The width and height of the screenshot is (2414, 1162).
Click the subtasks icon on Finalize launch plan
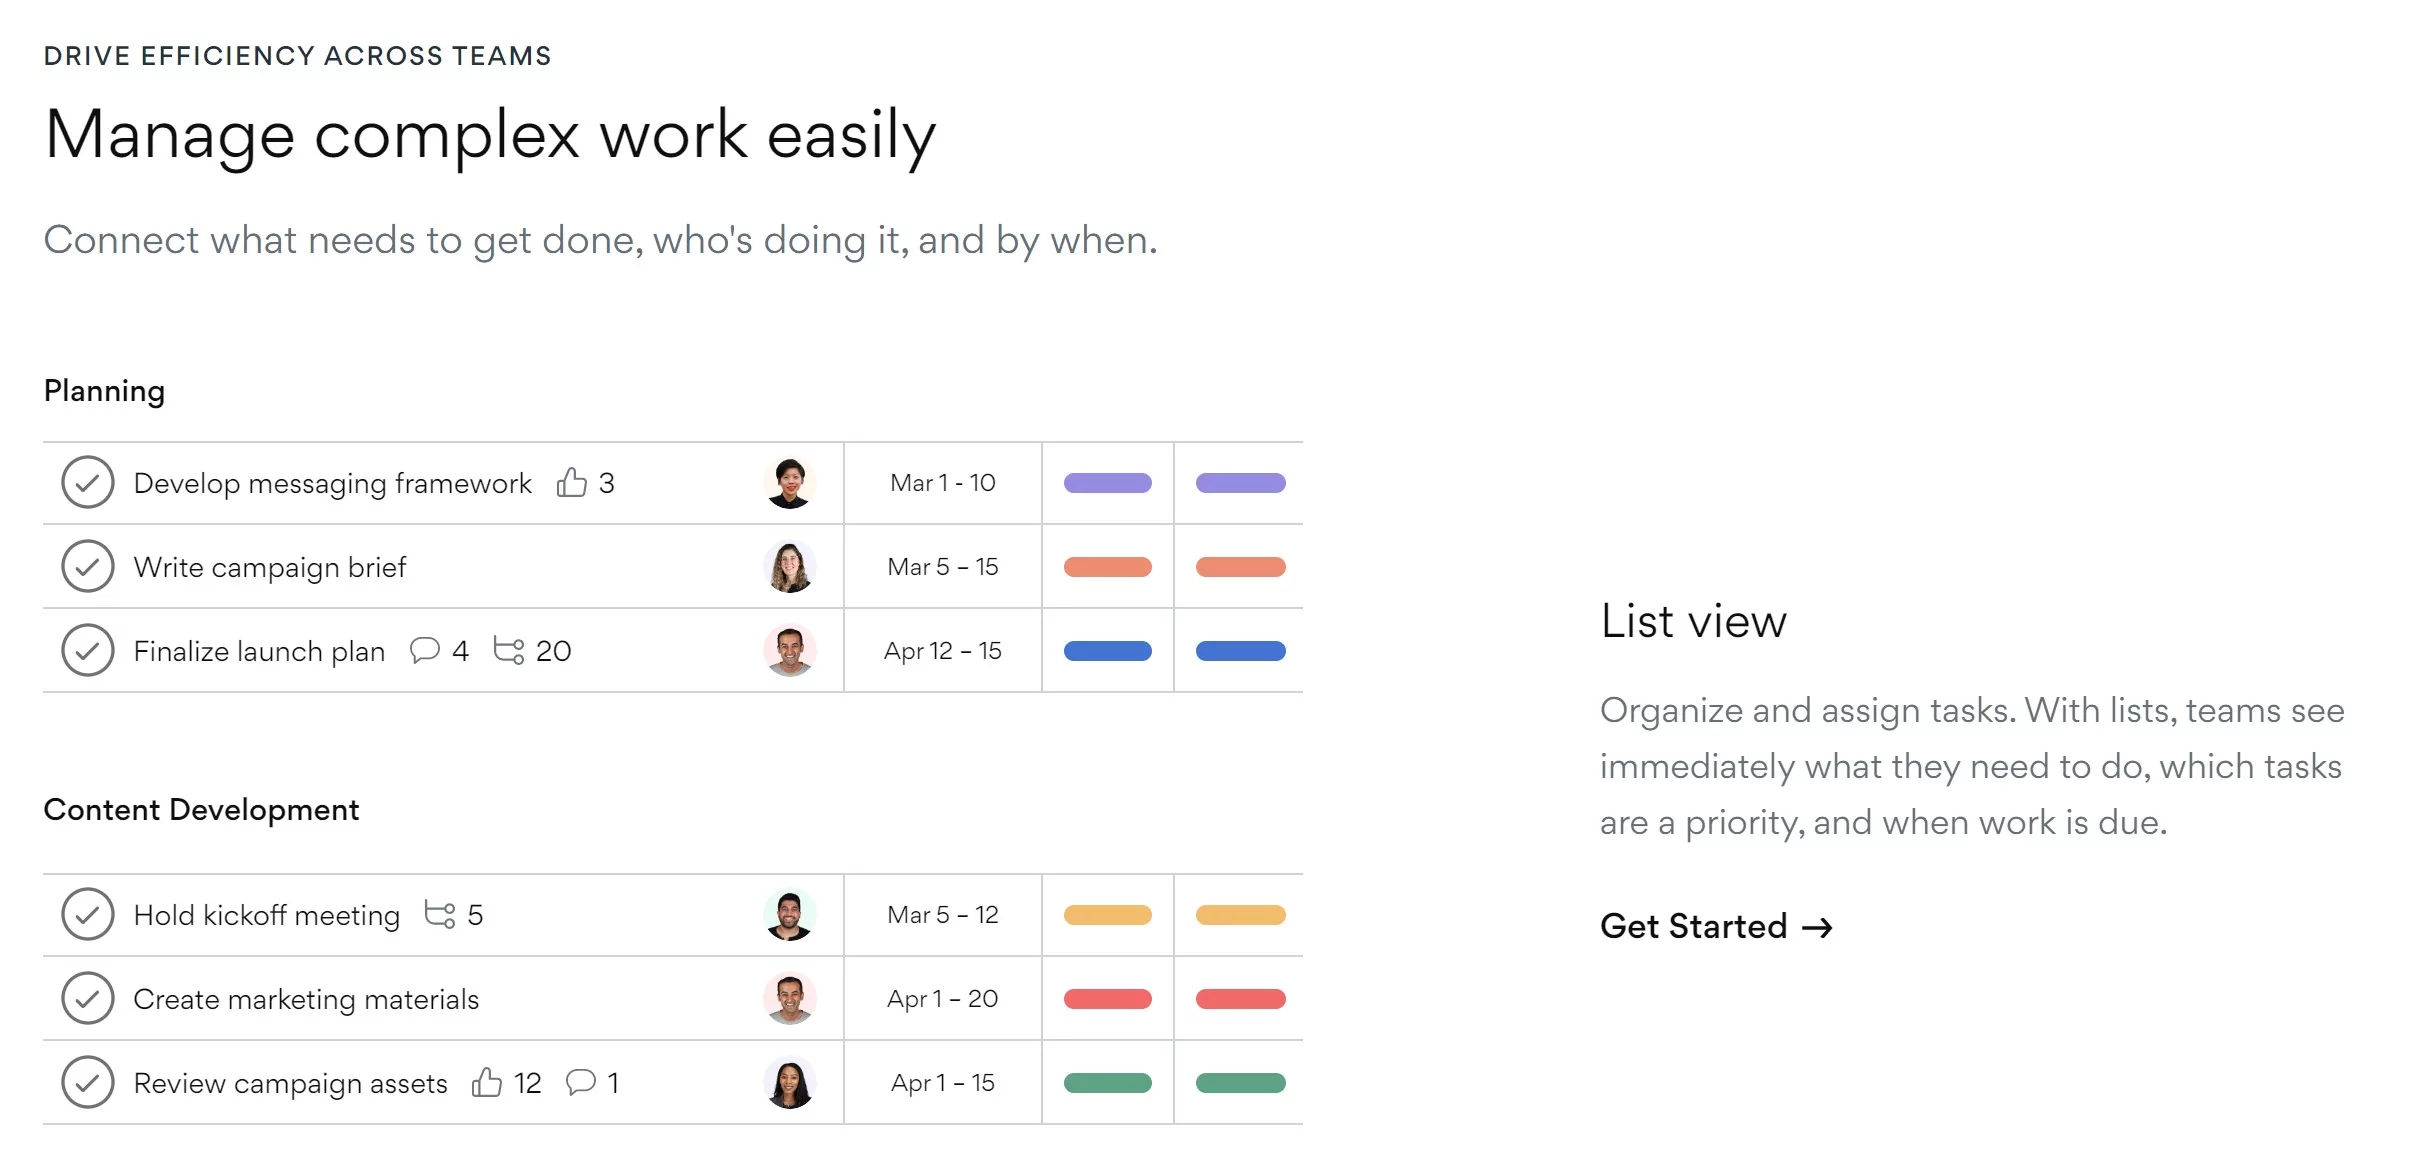511,651
